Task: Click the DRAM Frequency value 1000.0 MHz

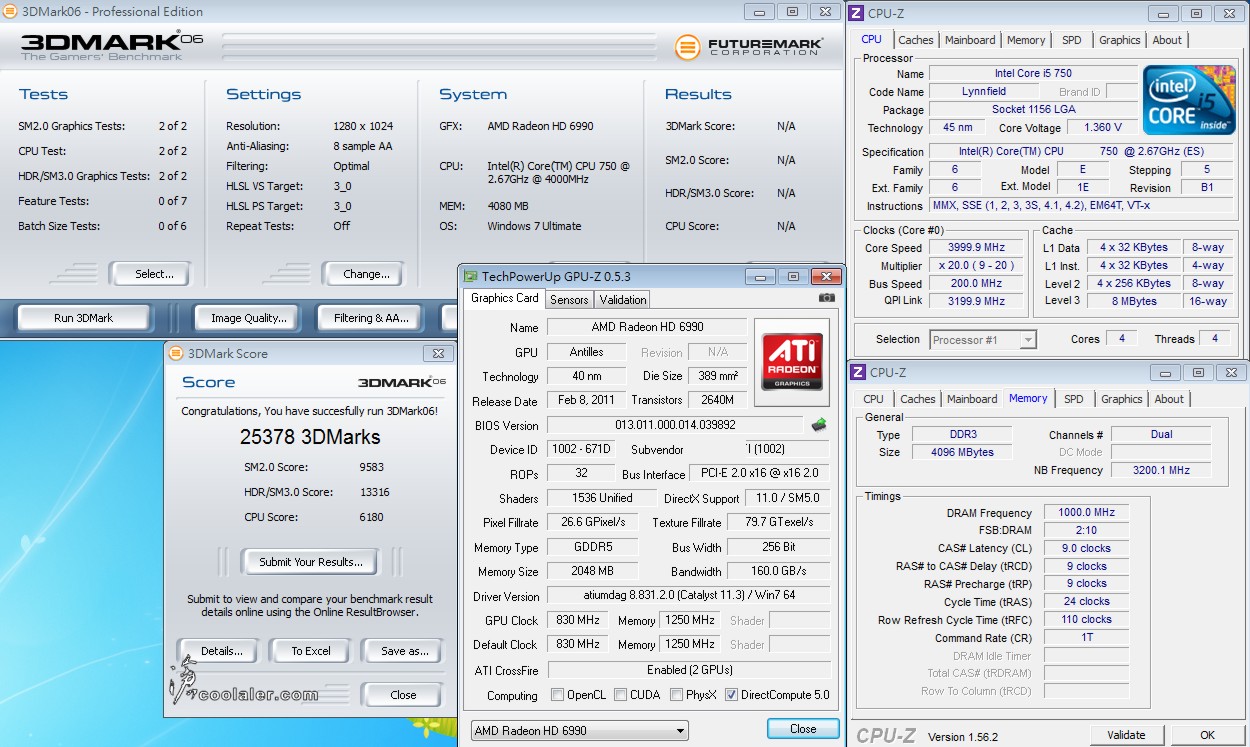Action: (1086, 513)
